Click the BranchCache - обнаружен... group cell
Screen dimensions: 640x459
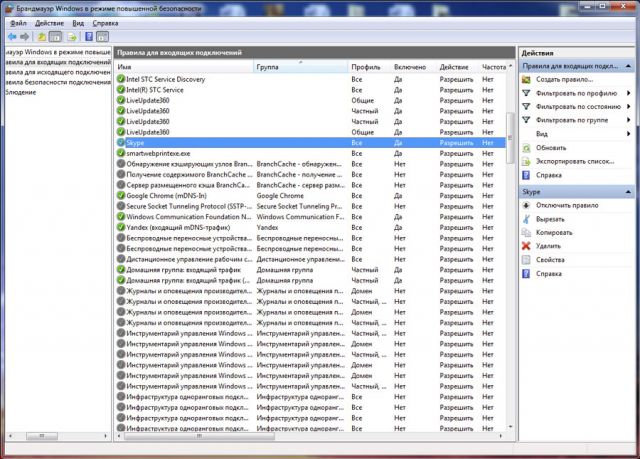pos(299,164)
